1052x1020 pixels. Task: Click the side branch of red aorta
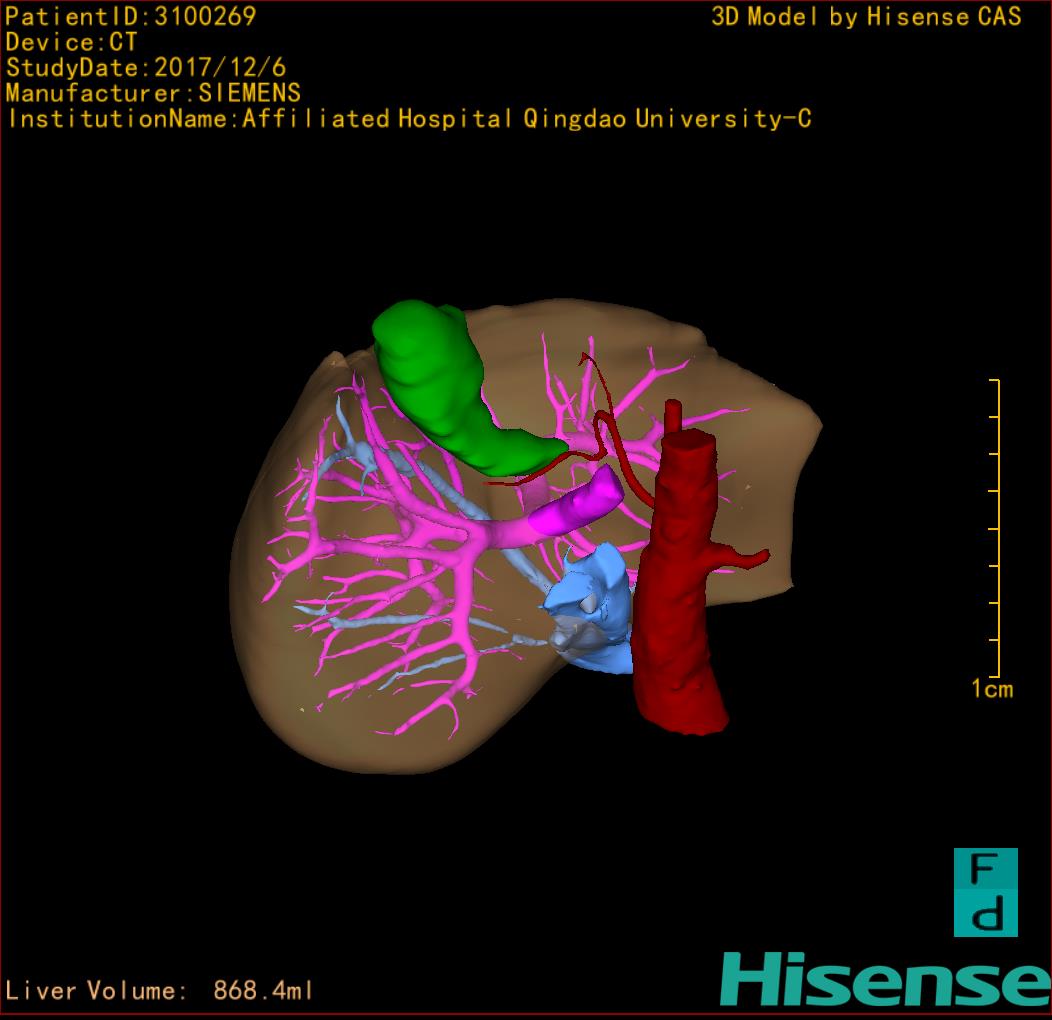[745, 558]
